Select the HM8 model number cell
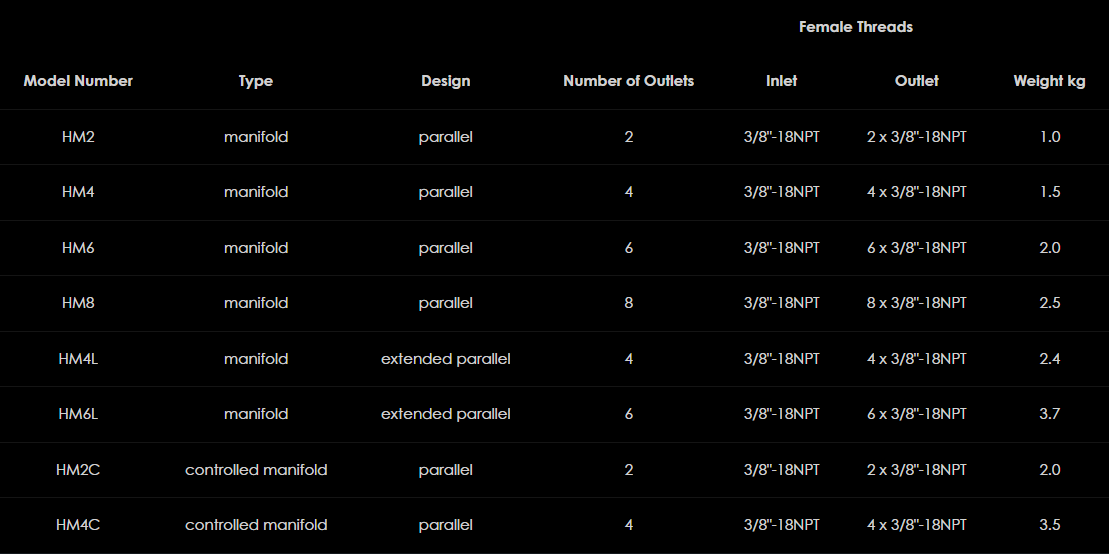Viewport: 1111px width, 554px height. click(x=78, y=303)
